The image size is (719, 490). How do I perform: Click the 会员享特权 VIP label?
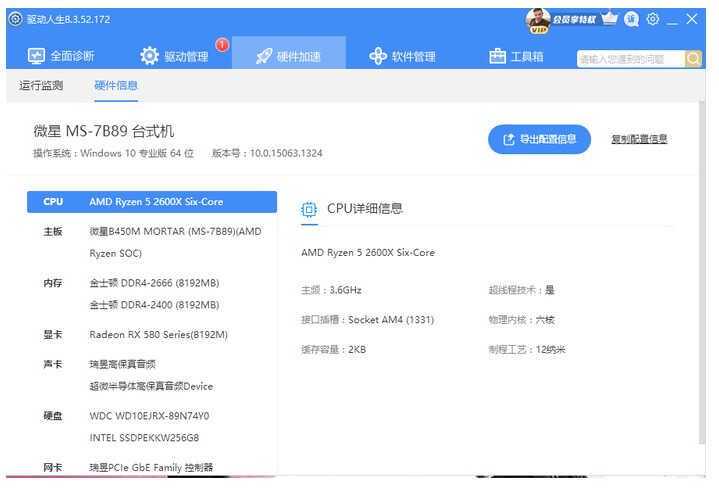pyautogui.click(x=574, y=19)
